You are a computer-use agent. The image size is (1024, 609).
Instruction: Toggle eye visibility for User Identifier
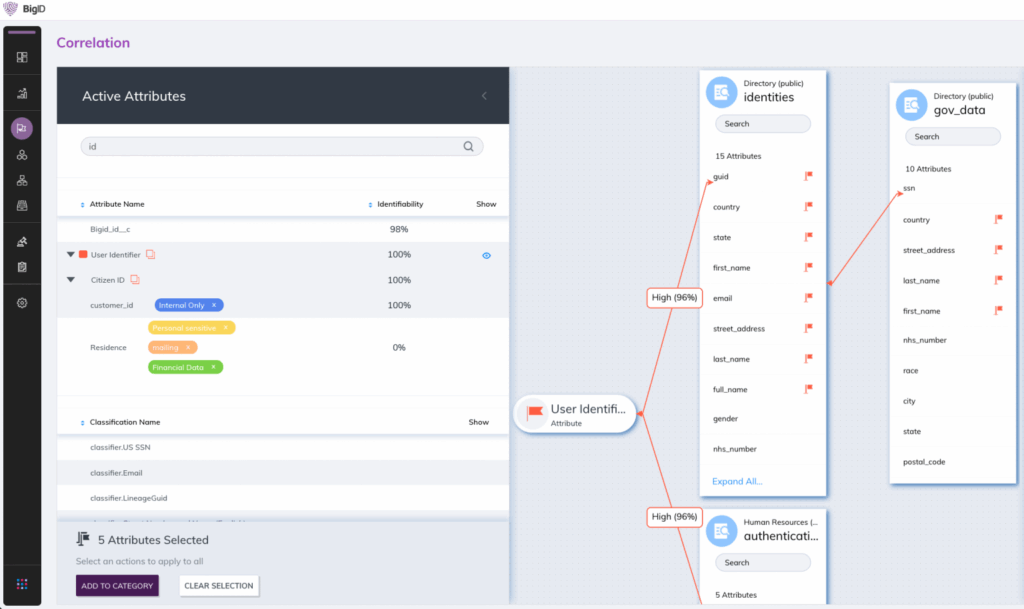coord(486,256)
